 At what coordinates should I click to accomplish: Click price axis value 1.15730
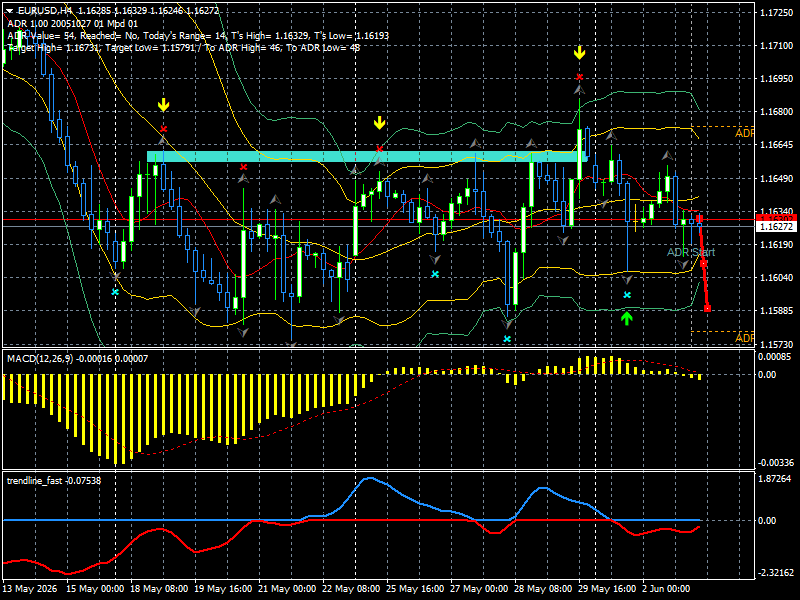777,345
